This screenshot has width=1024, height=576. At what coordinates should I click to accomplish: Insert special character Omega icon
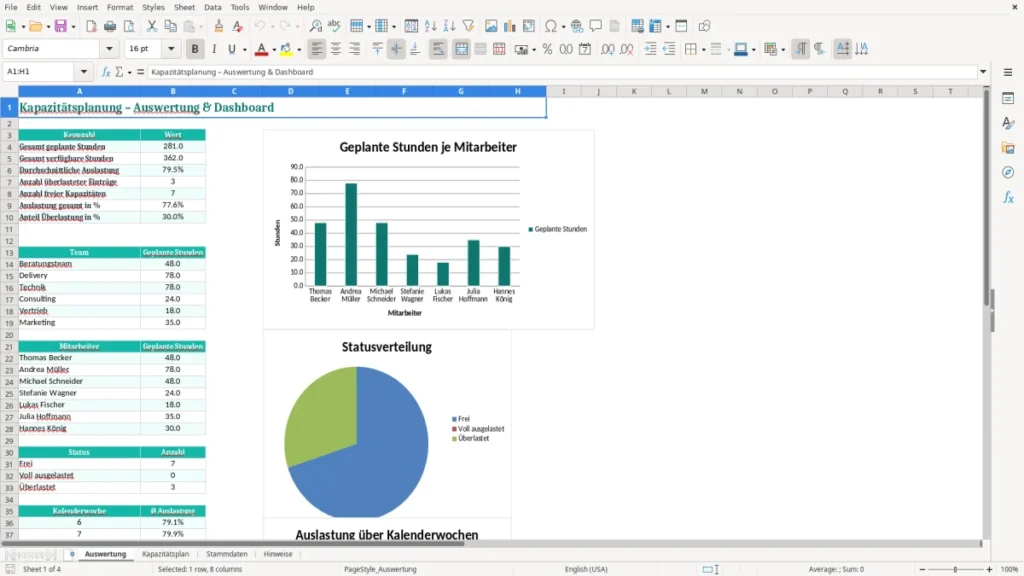pos(551,26)
